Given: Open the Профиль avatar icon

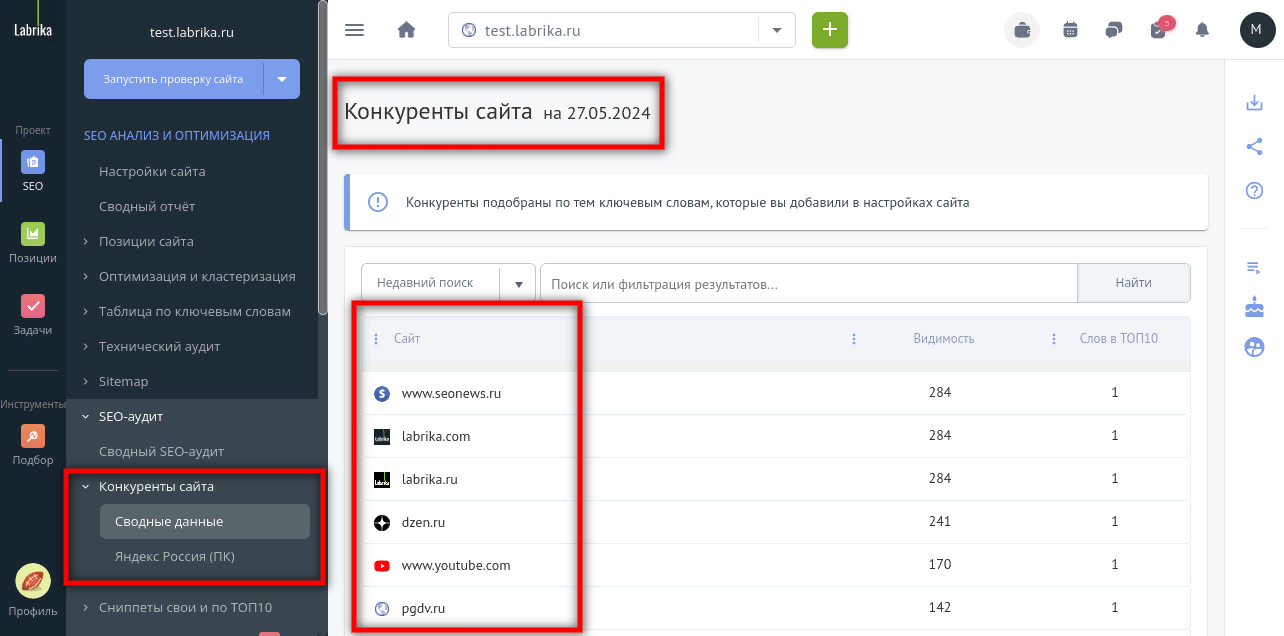Looking at the screenshot, I should click(x=33, y=581).
